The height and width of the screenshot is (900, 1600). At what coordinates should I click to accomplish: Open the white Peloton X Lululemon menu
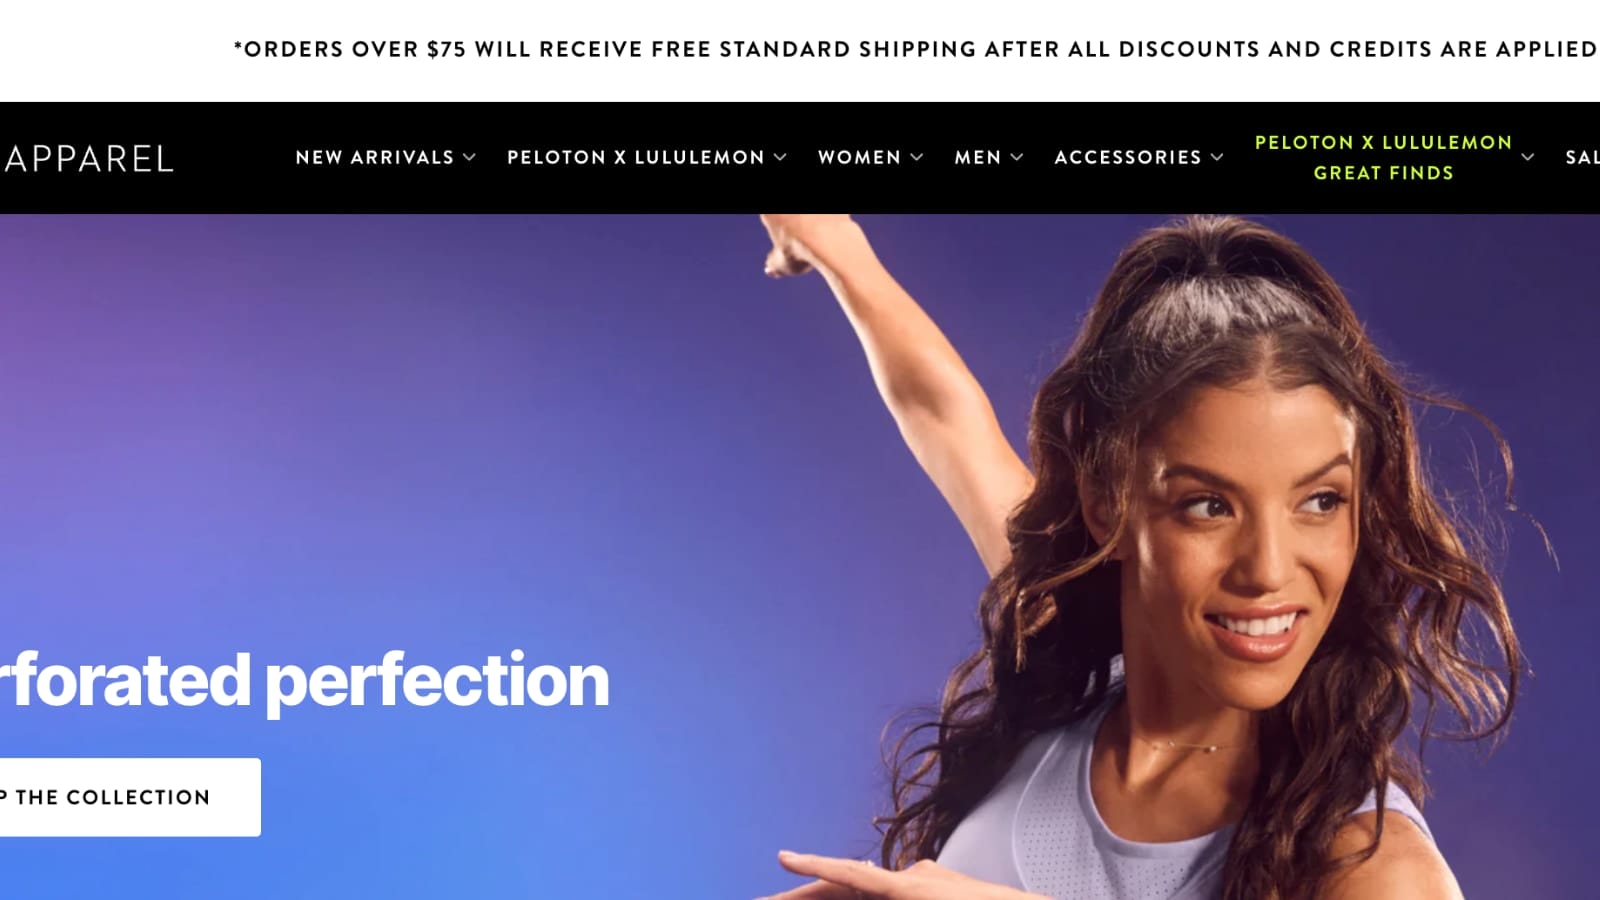click(x=636, y=157)
